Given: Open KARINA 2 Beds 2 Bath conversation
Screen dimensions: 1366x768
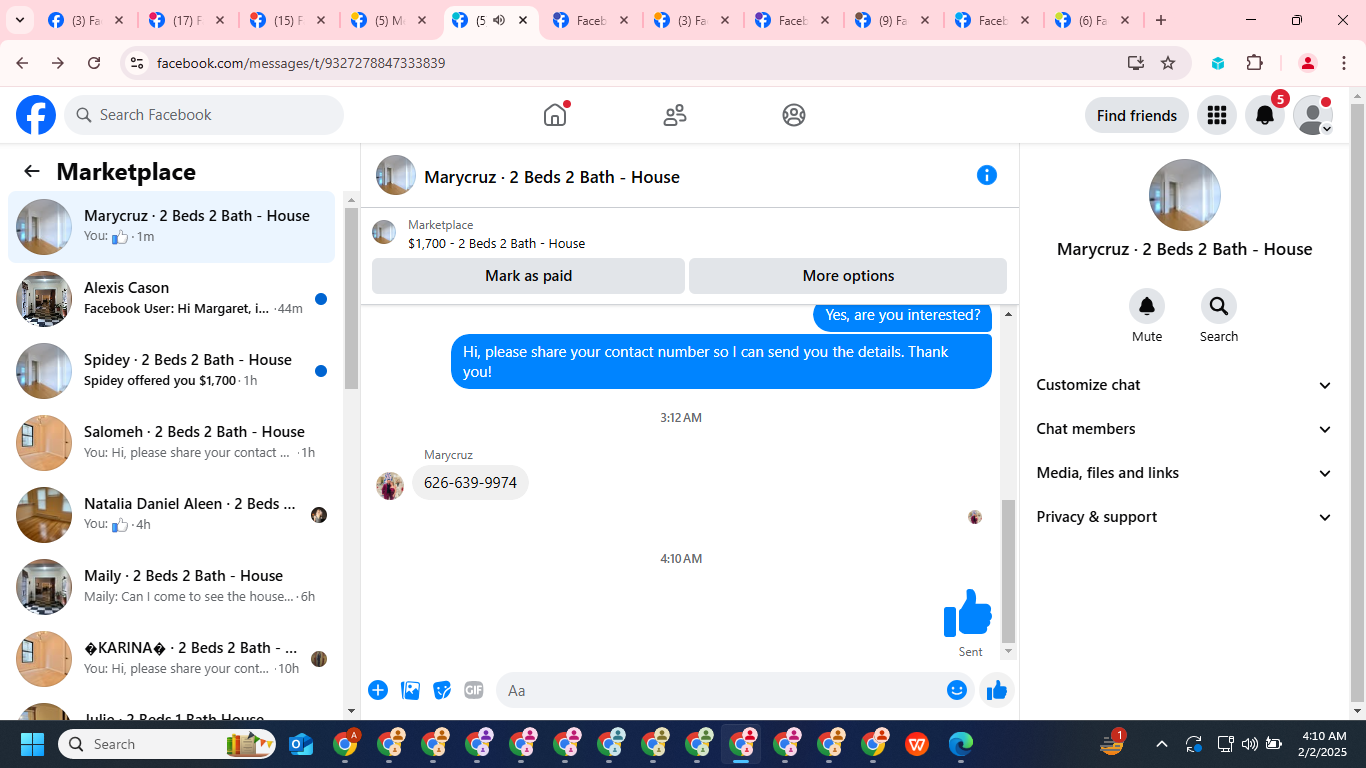Looking at the screenshot, I should 171,659.
